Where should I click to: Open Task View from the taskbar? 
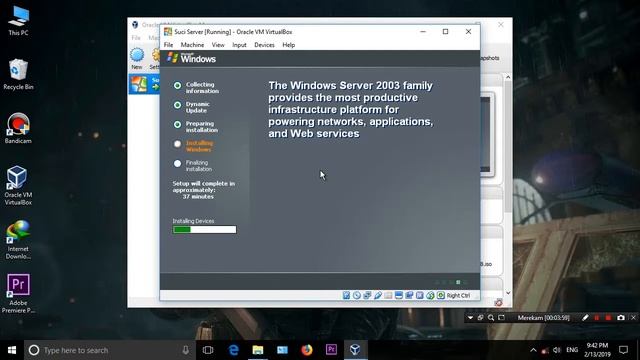tap(208, 350)
